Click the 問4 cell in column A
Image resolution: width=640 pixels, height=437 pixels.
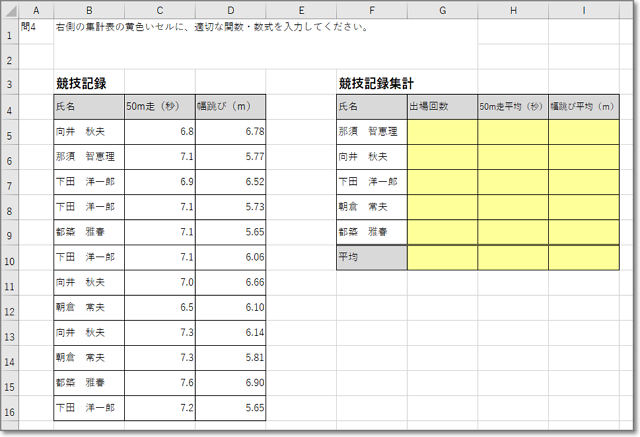pyautogui.click(x=35, y=29)
